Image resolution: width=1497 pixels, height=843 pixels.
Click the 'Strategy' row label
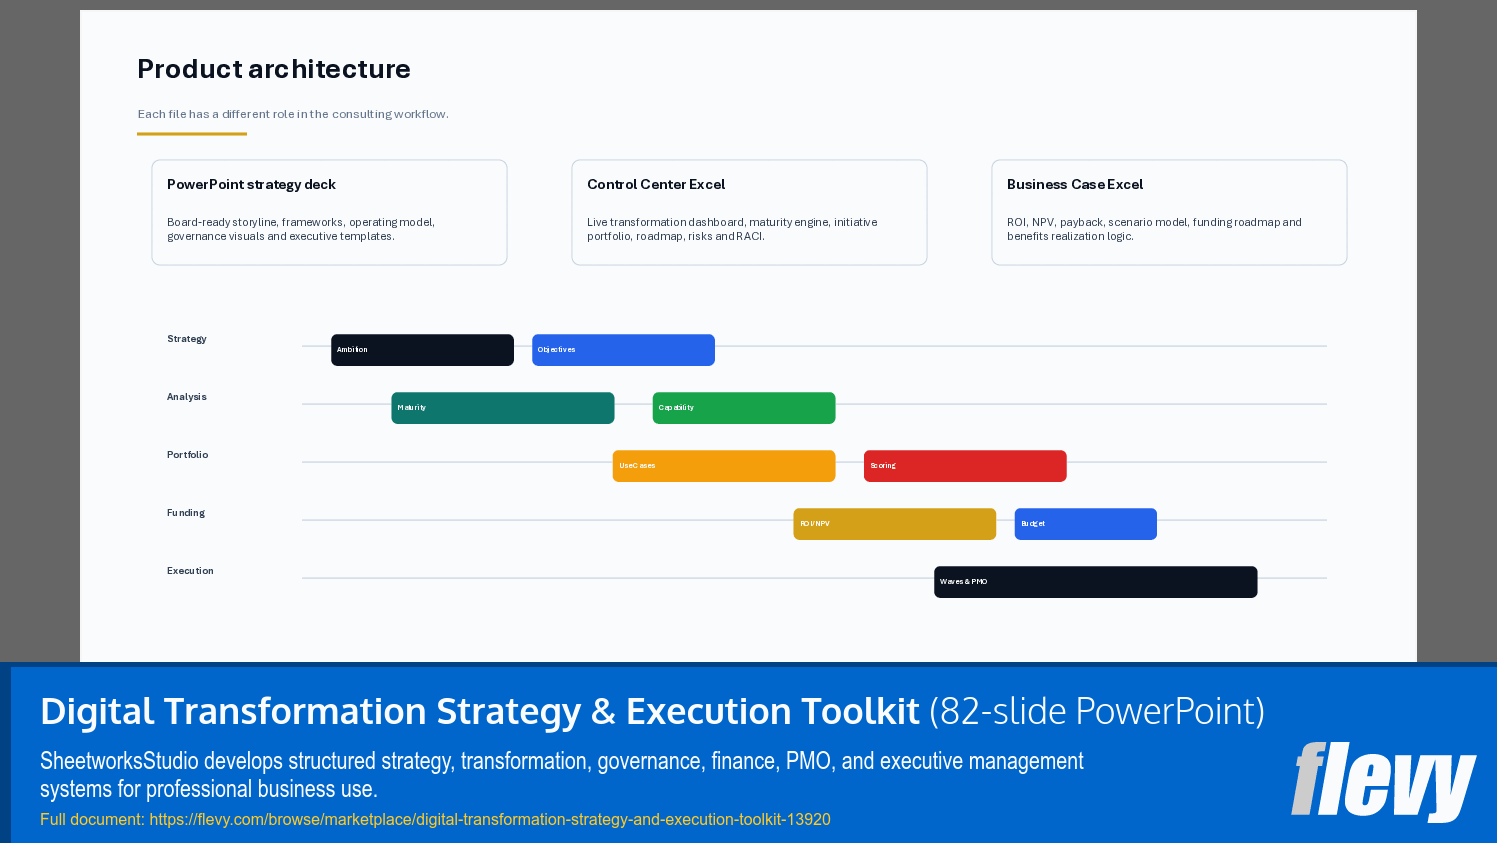coord(187,339)
